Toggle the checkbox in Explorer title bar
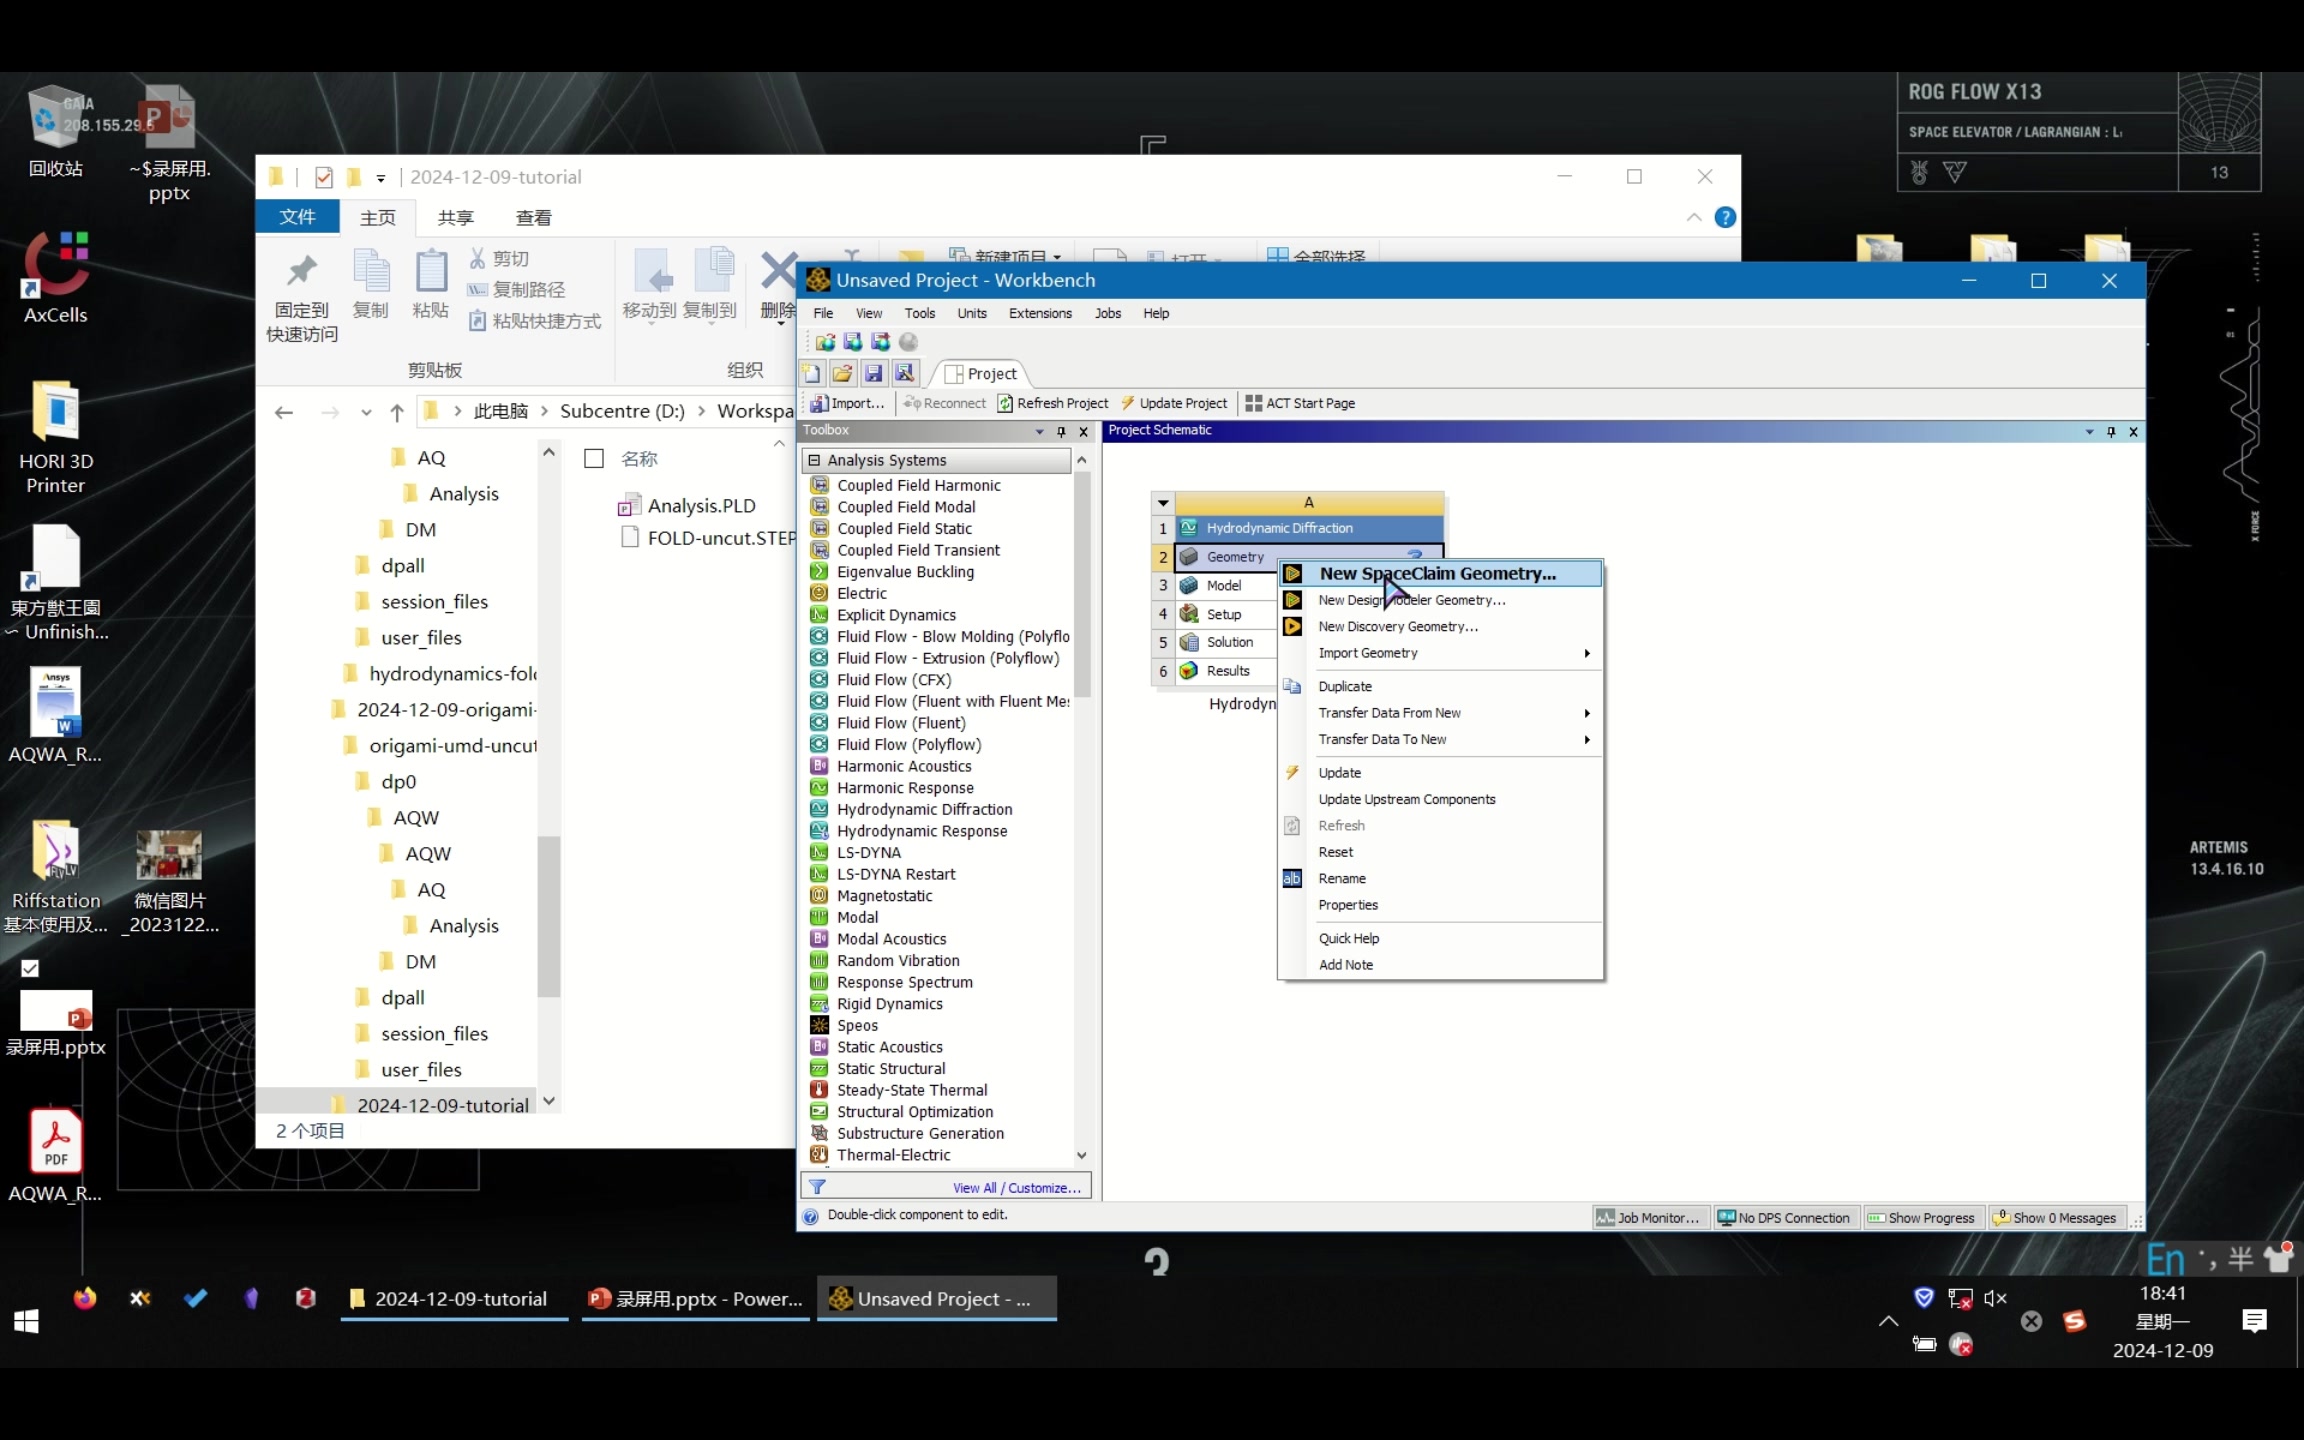 click(x=324, y=177)
